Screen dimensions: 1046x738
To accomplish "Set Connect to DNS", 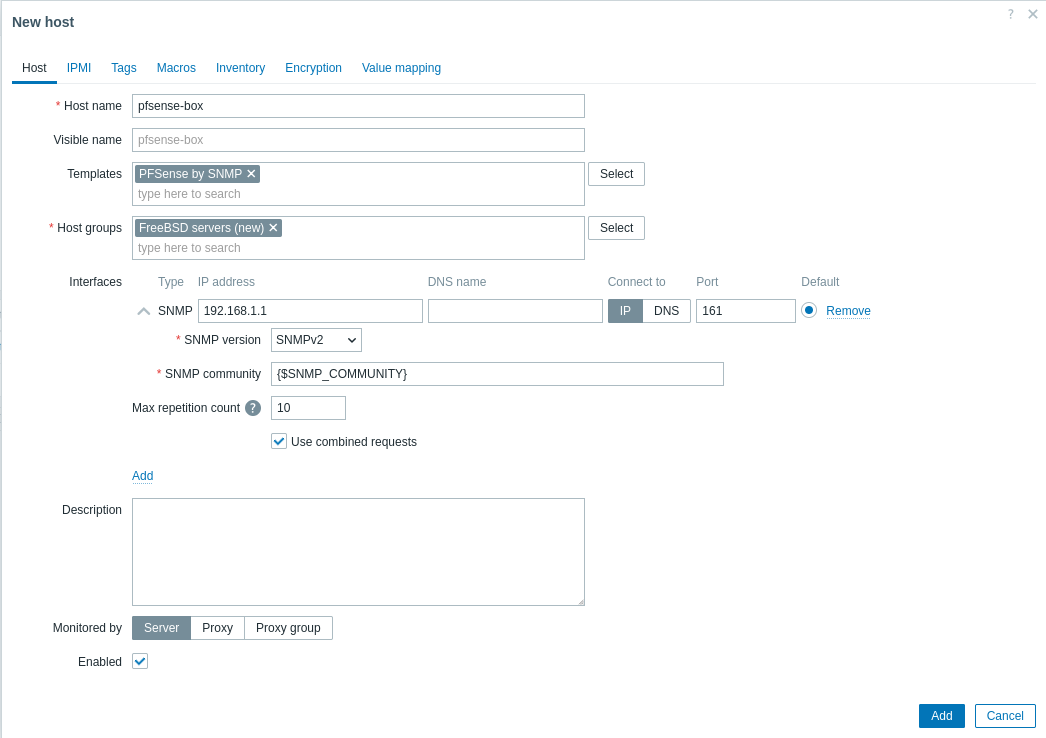I will coord(666,311).
